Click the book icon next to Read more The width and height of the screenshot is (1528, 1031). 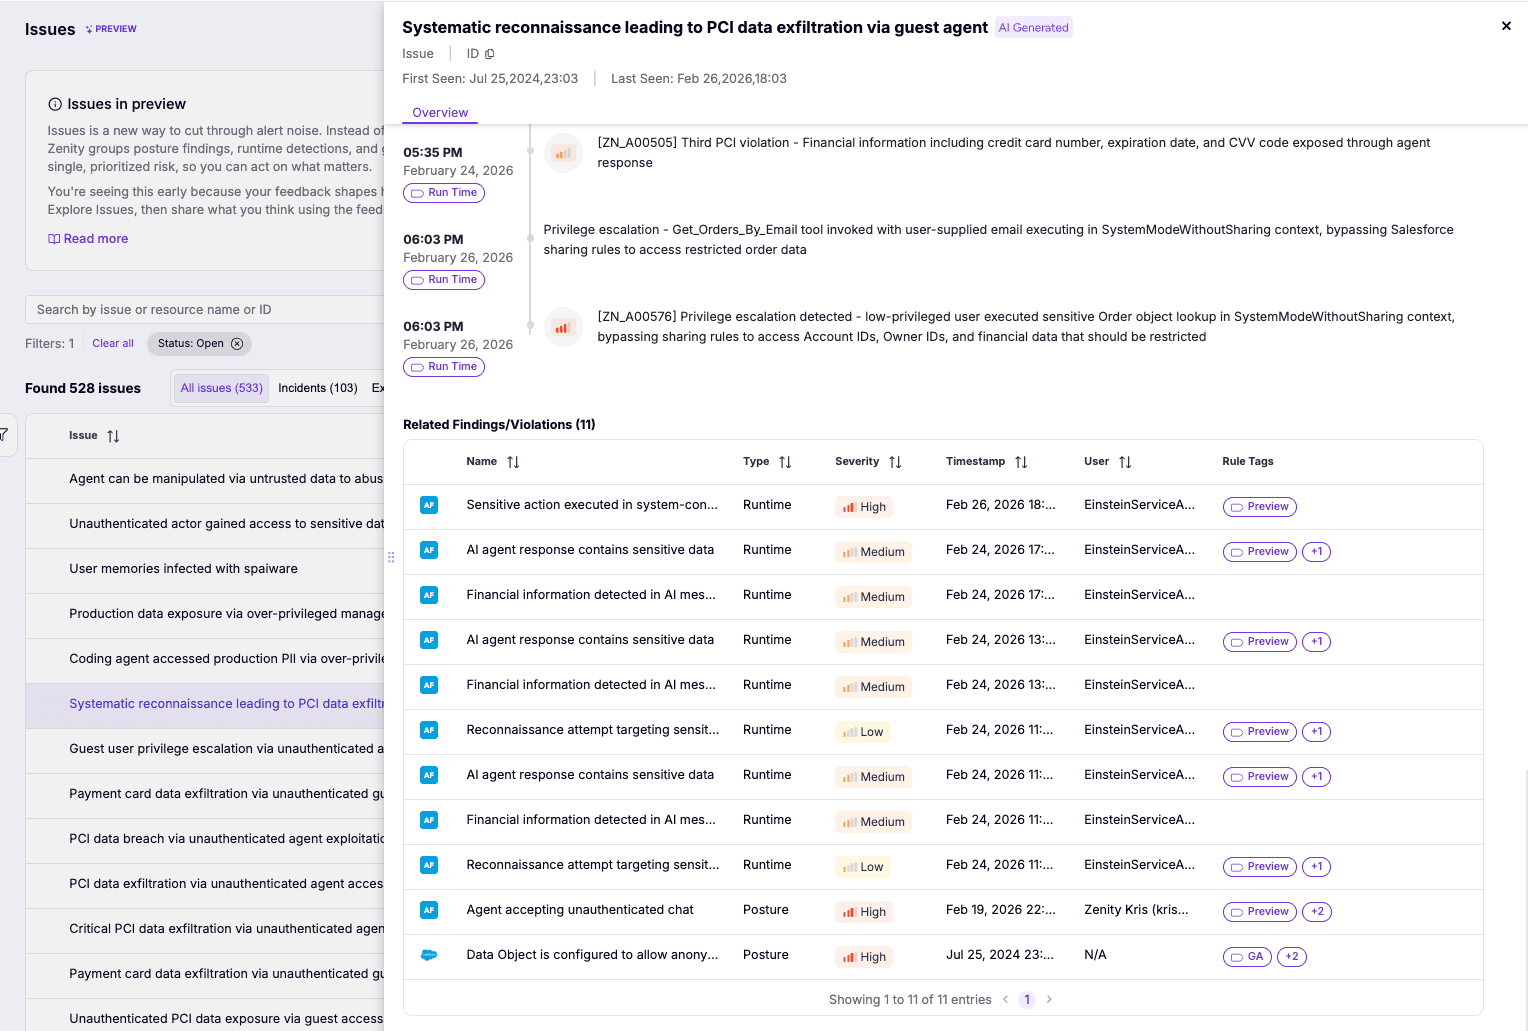pyautogui.click(x=54, y=239)
